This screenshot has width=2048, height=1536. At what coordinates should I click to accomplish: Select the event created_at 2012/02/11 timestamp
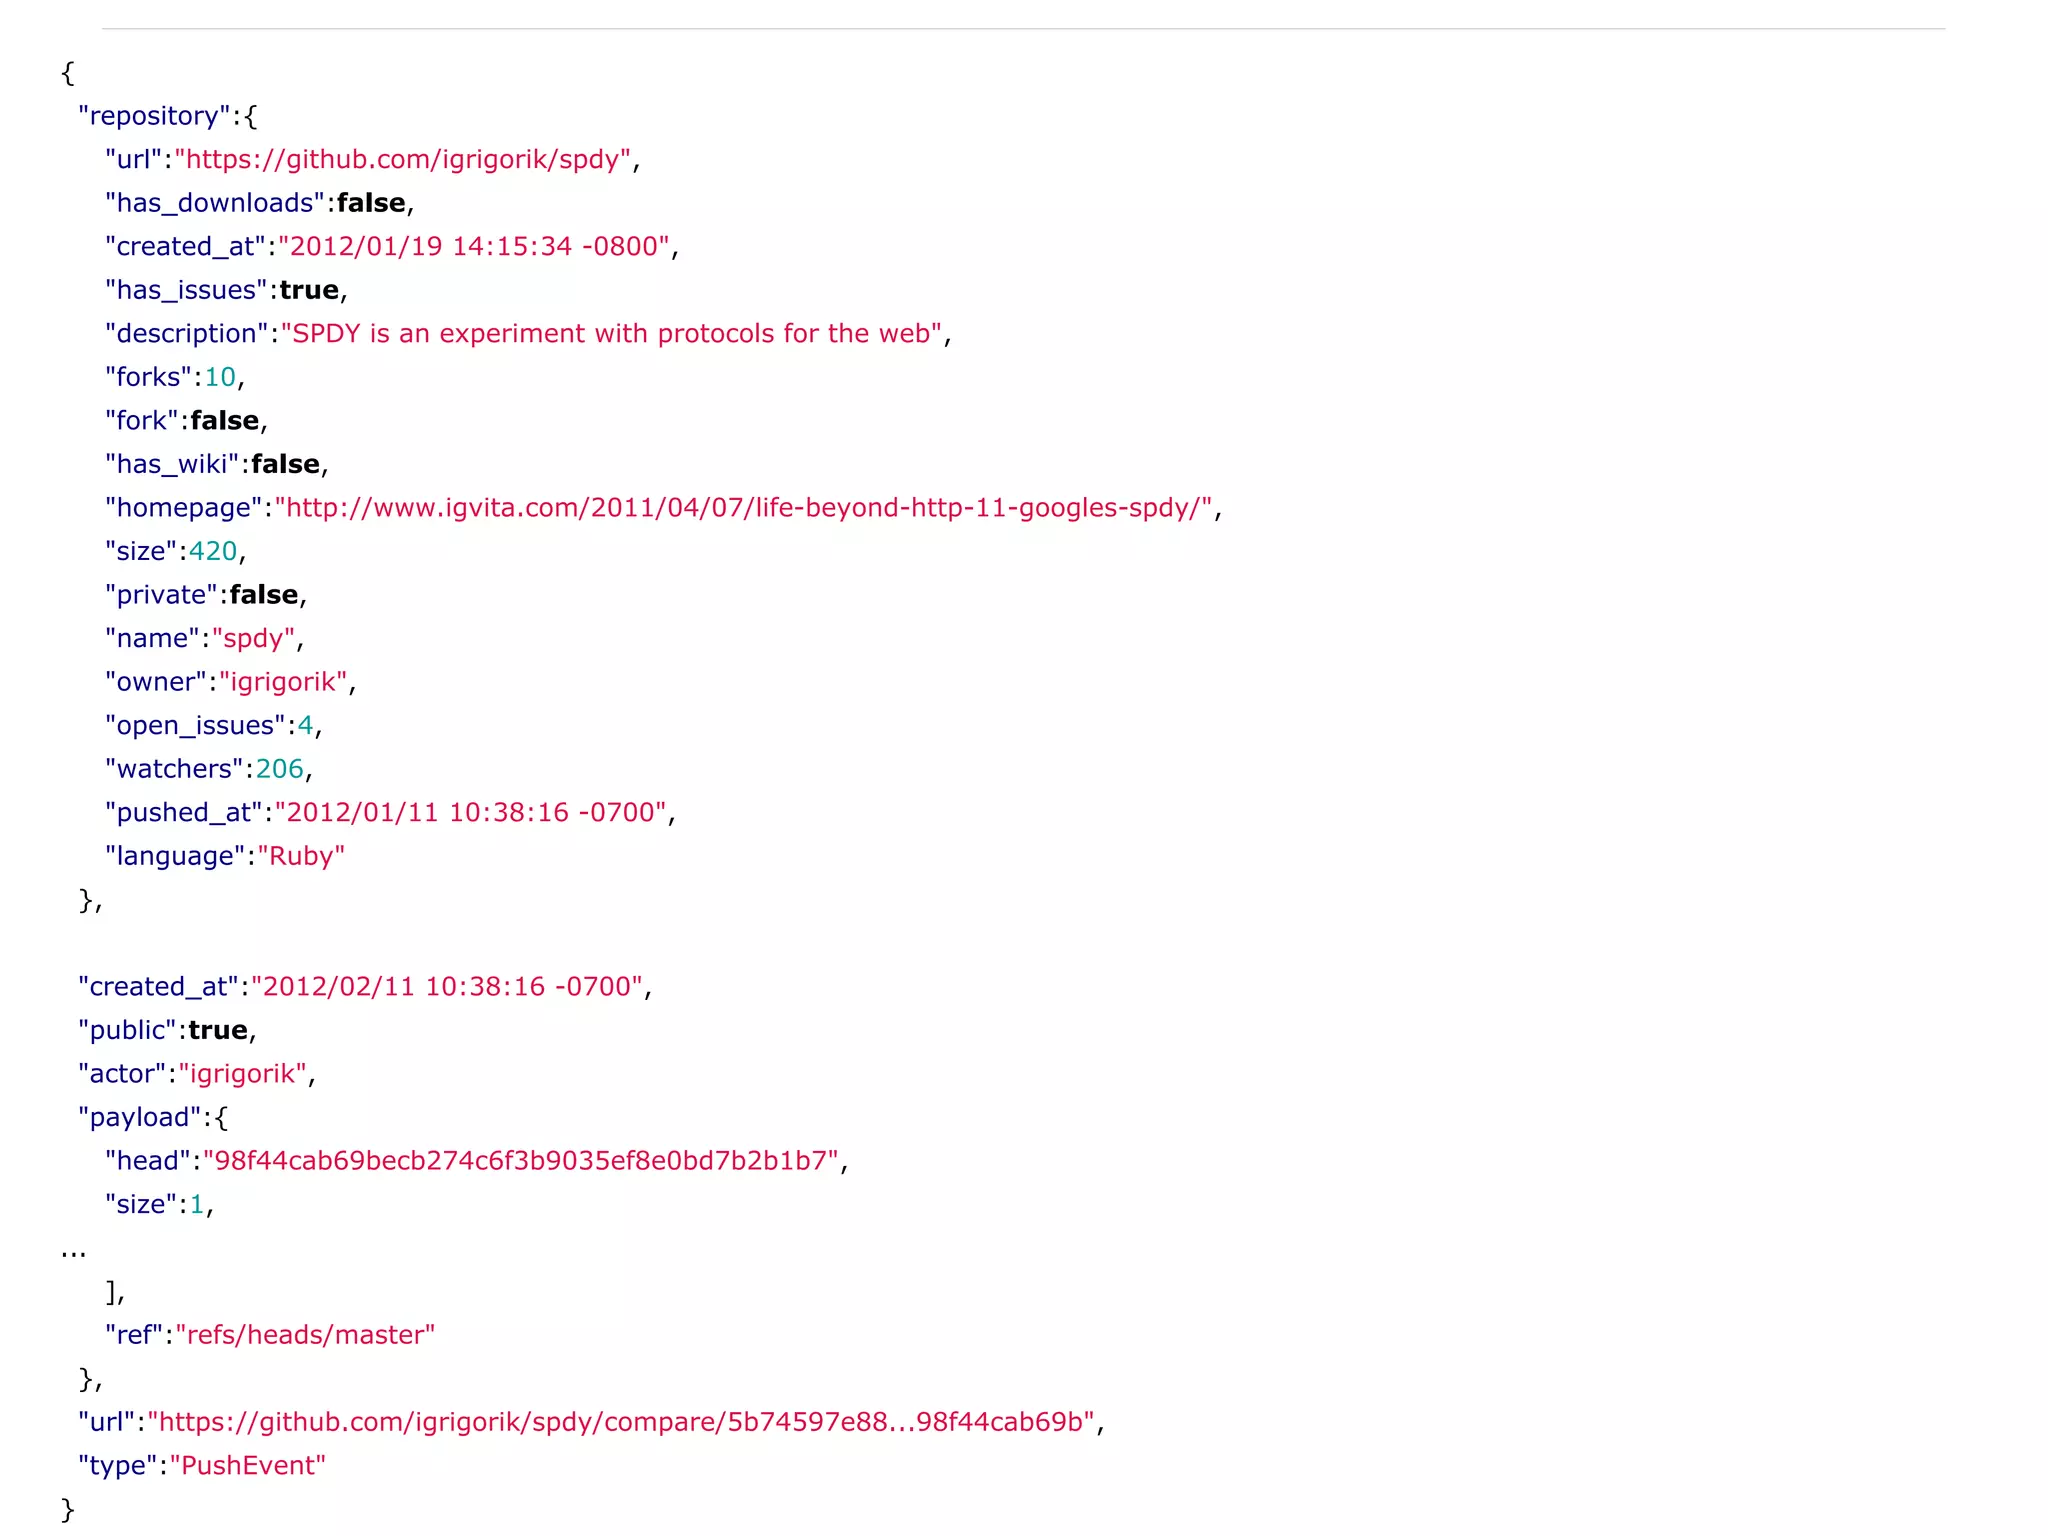(447, 987)
